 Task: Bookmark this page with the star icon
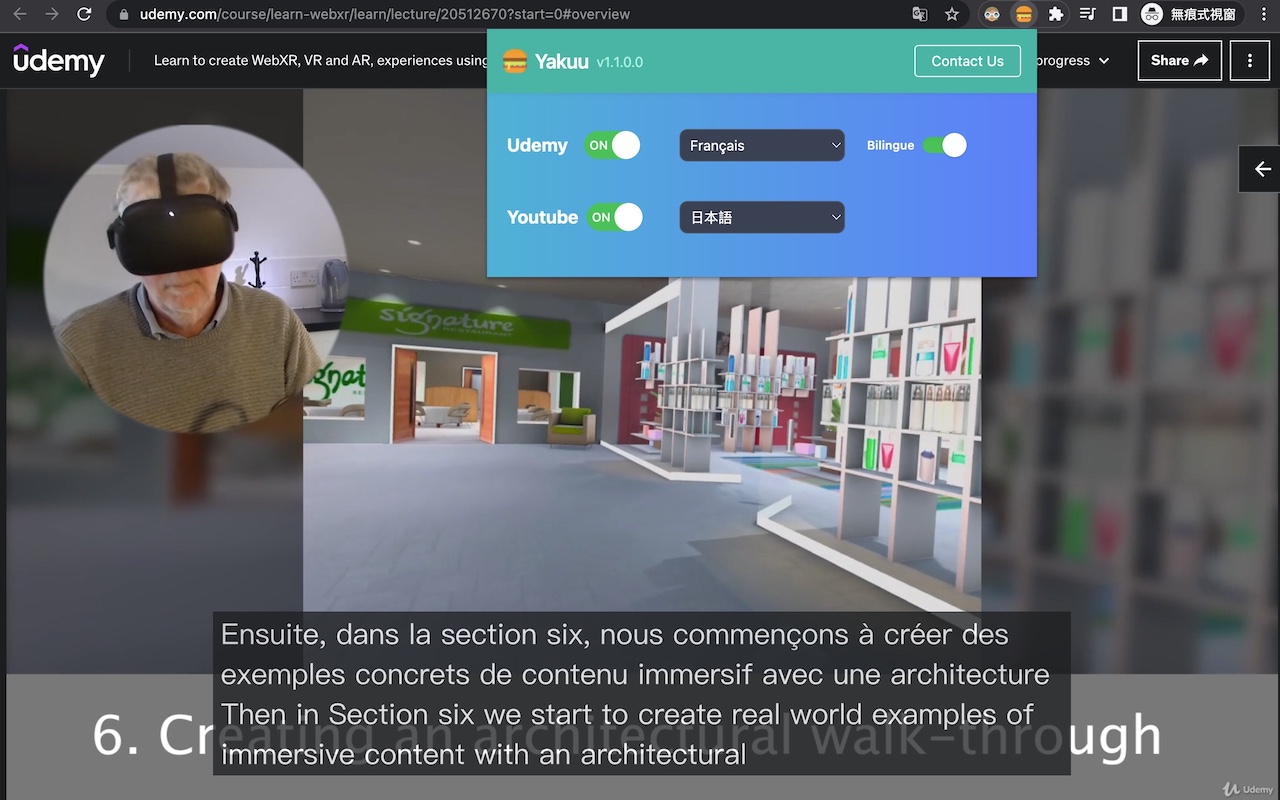[x=952, y=15]
